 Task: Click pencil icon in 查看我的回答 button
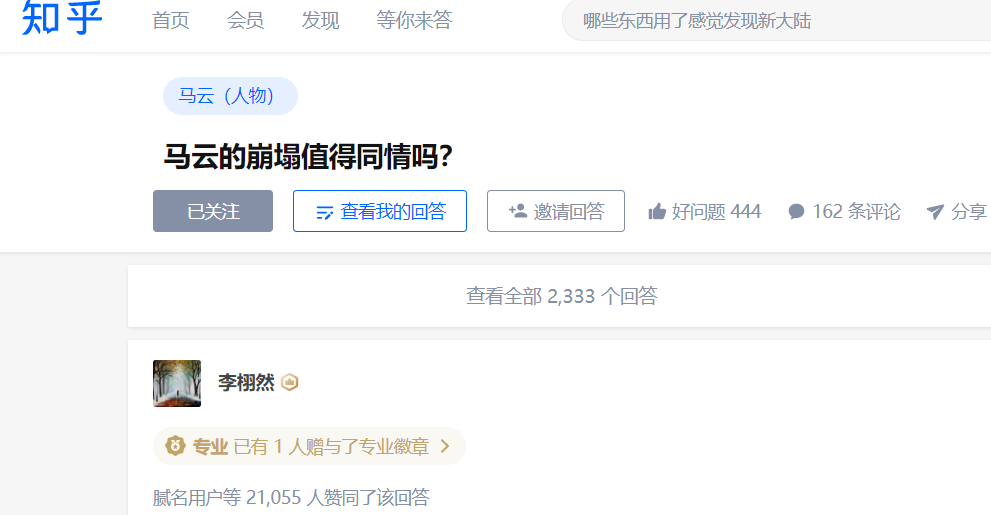(x=324, y=212)
